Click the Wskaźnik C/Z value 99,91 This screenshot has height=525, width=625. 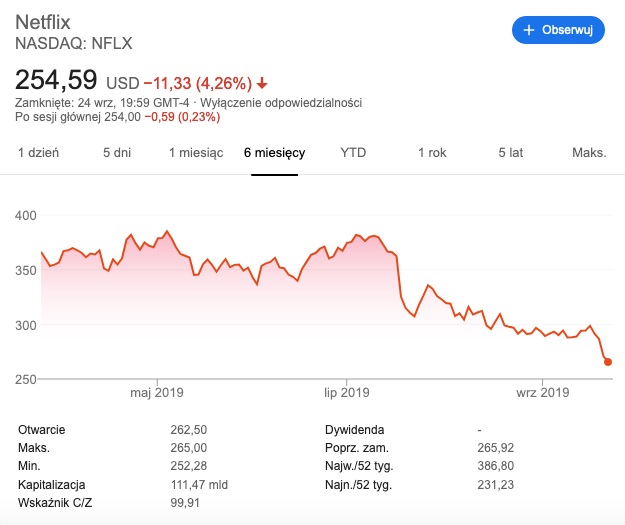click(187, 502)
